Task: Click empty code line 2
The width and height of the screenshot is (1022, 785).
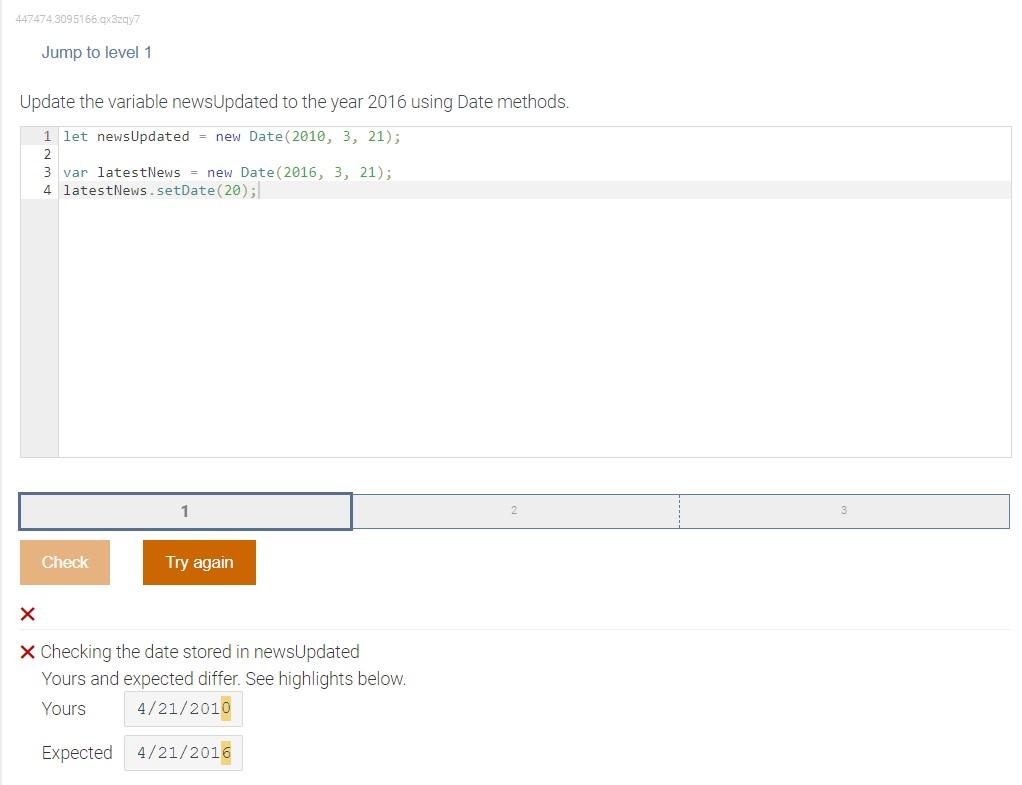Action: tap(534, 155)
